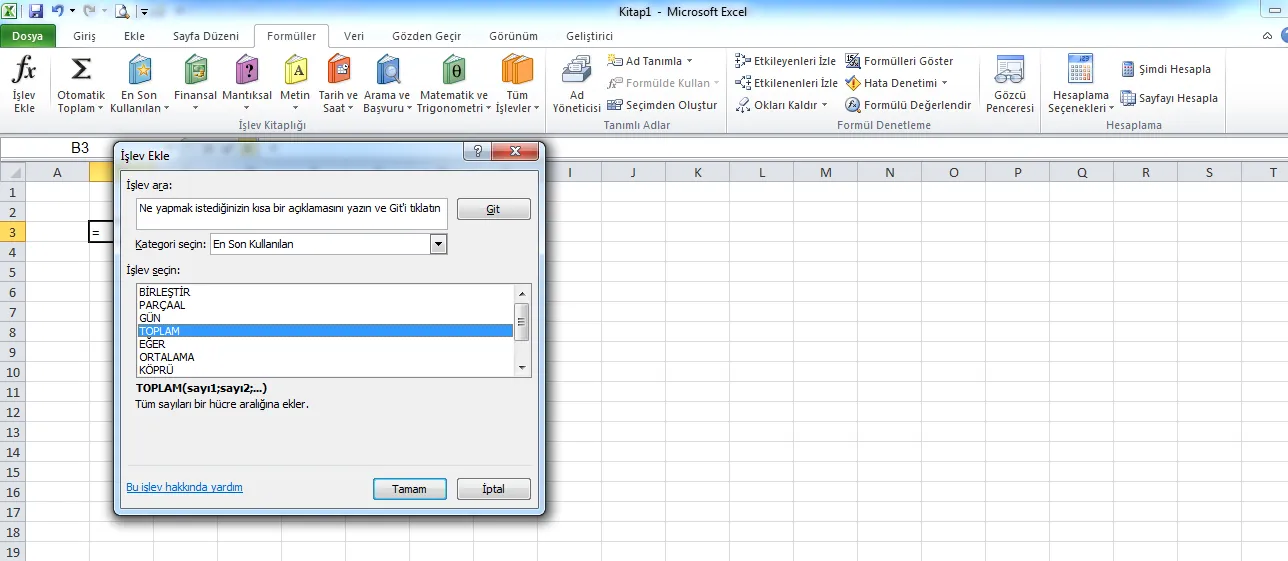The width and height of the screenshot is (1288, 561).
Task: Expand the Ad Tanımla dropdown arrow
Action: click(689, 61)
